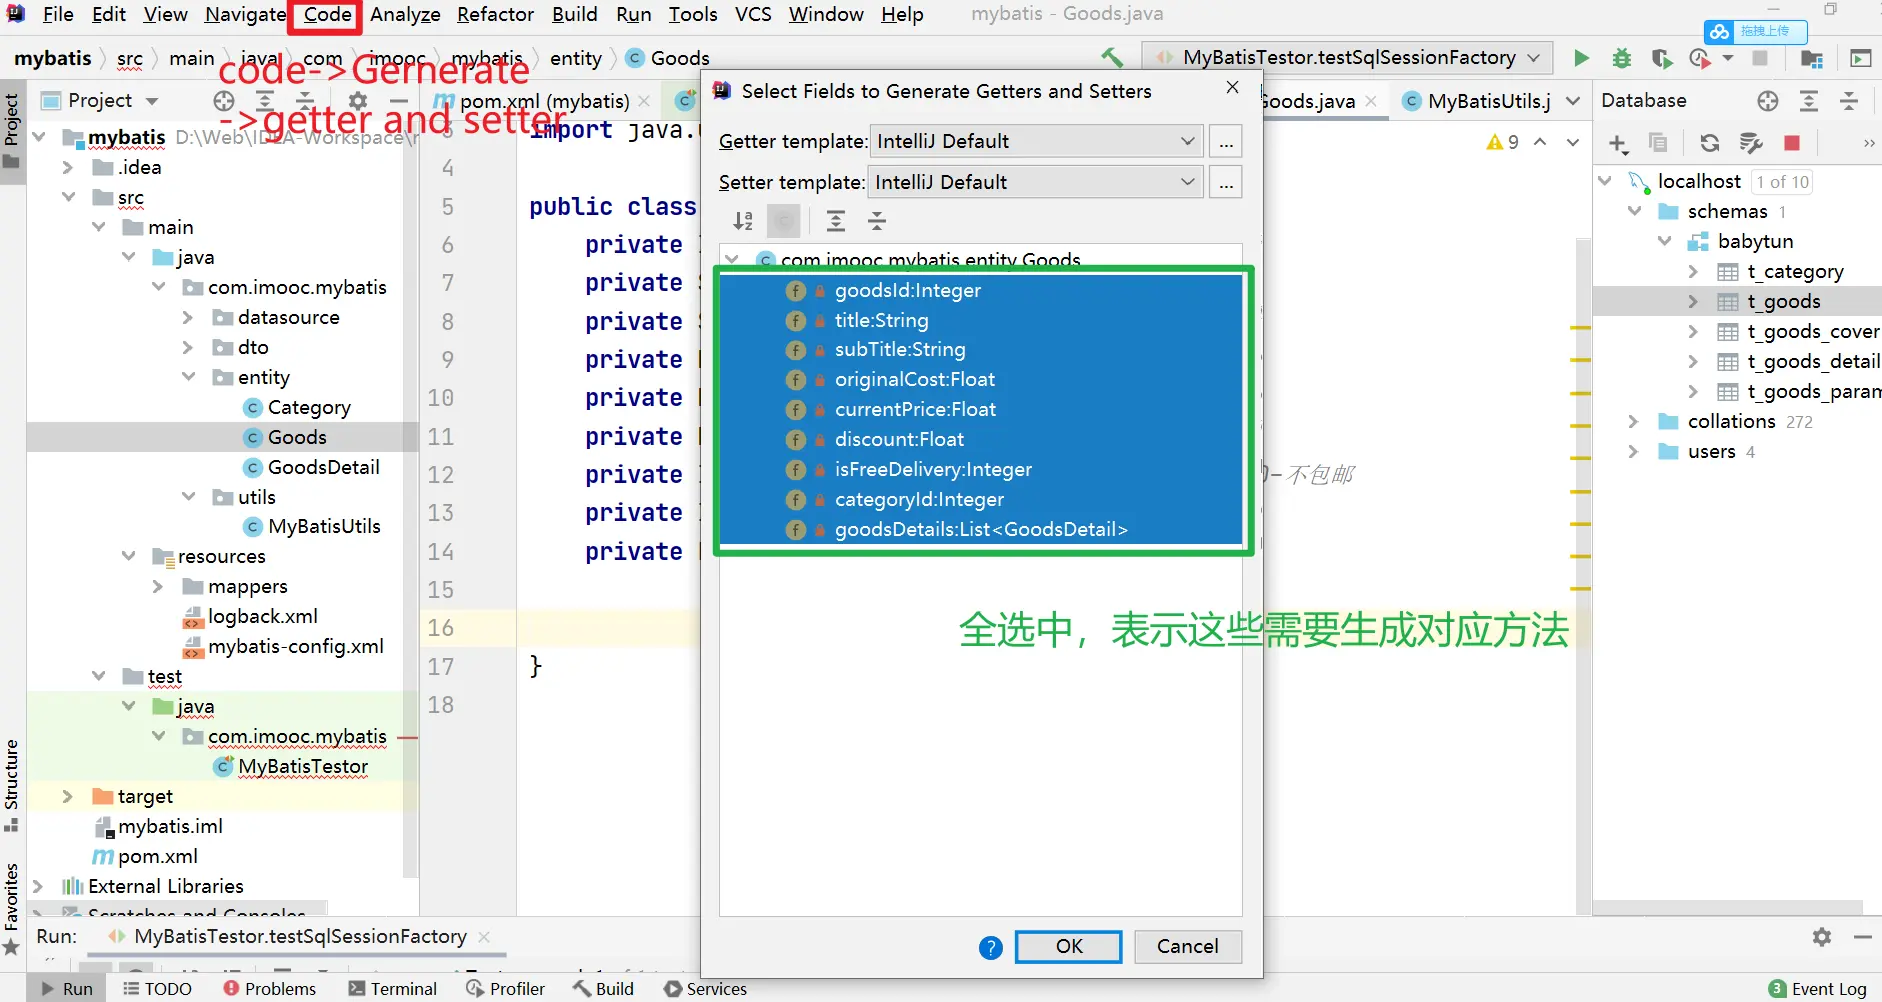Collapse all nodes in the Database panel

click(1849, 101)
